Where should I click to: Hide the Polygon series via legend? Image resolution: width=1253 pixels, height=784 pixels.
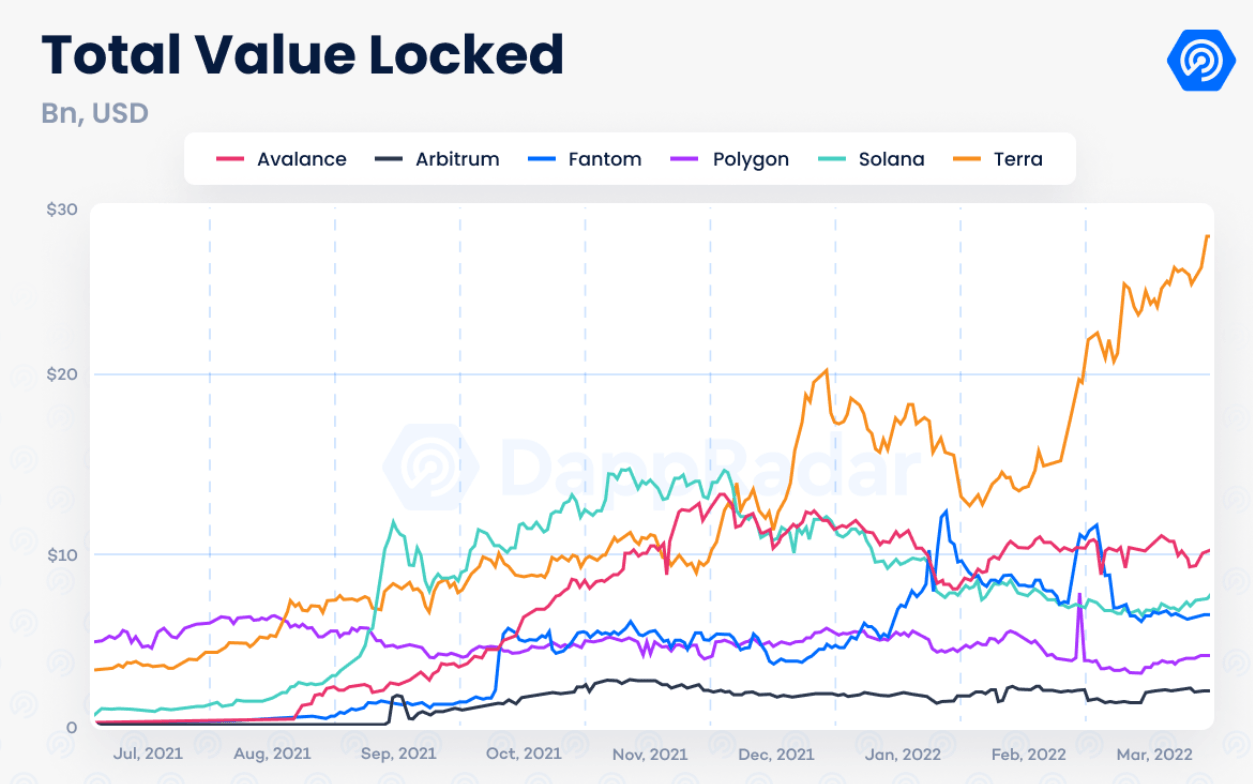tap(730, 159)
